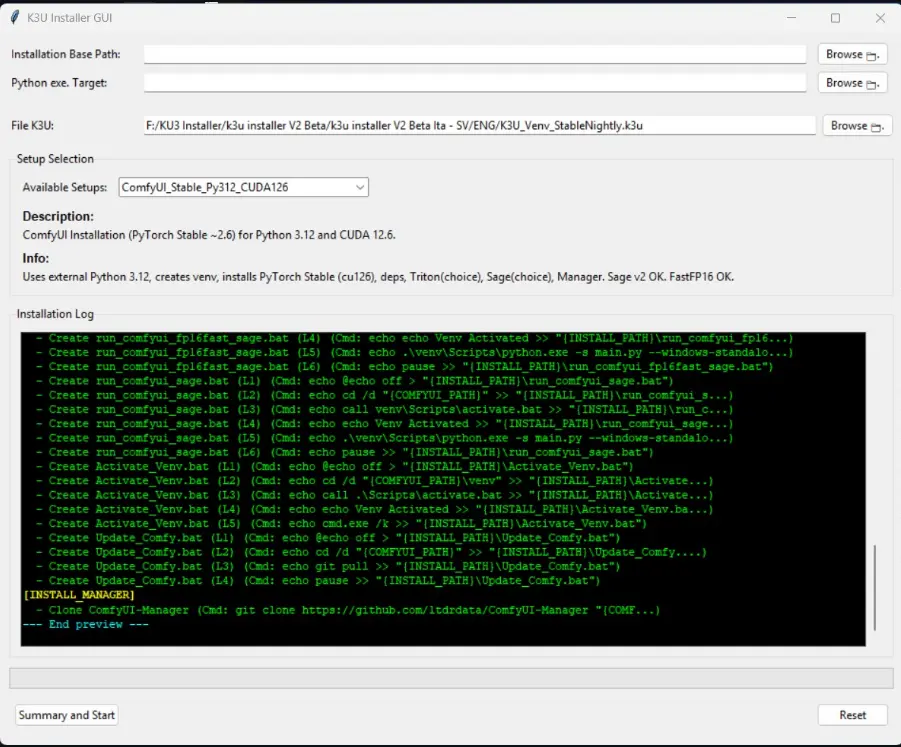Click the run_comfyui_sage.bat (L2) log line
The image size is (901, 747).
point(384,395)
